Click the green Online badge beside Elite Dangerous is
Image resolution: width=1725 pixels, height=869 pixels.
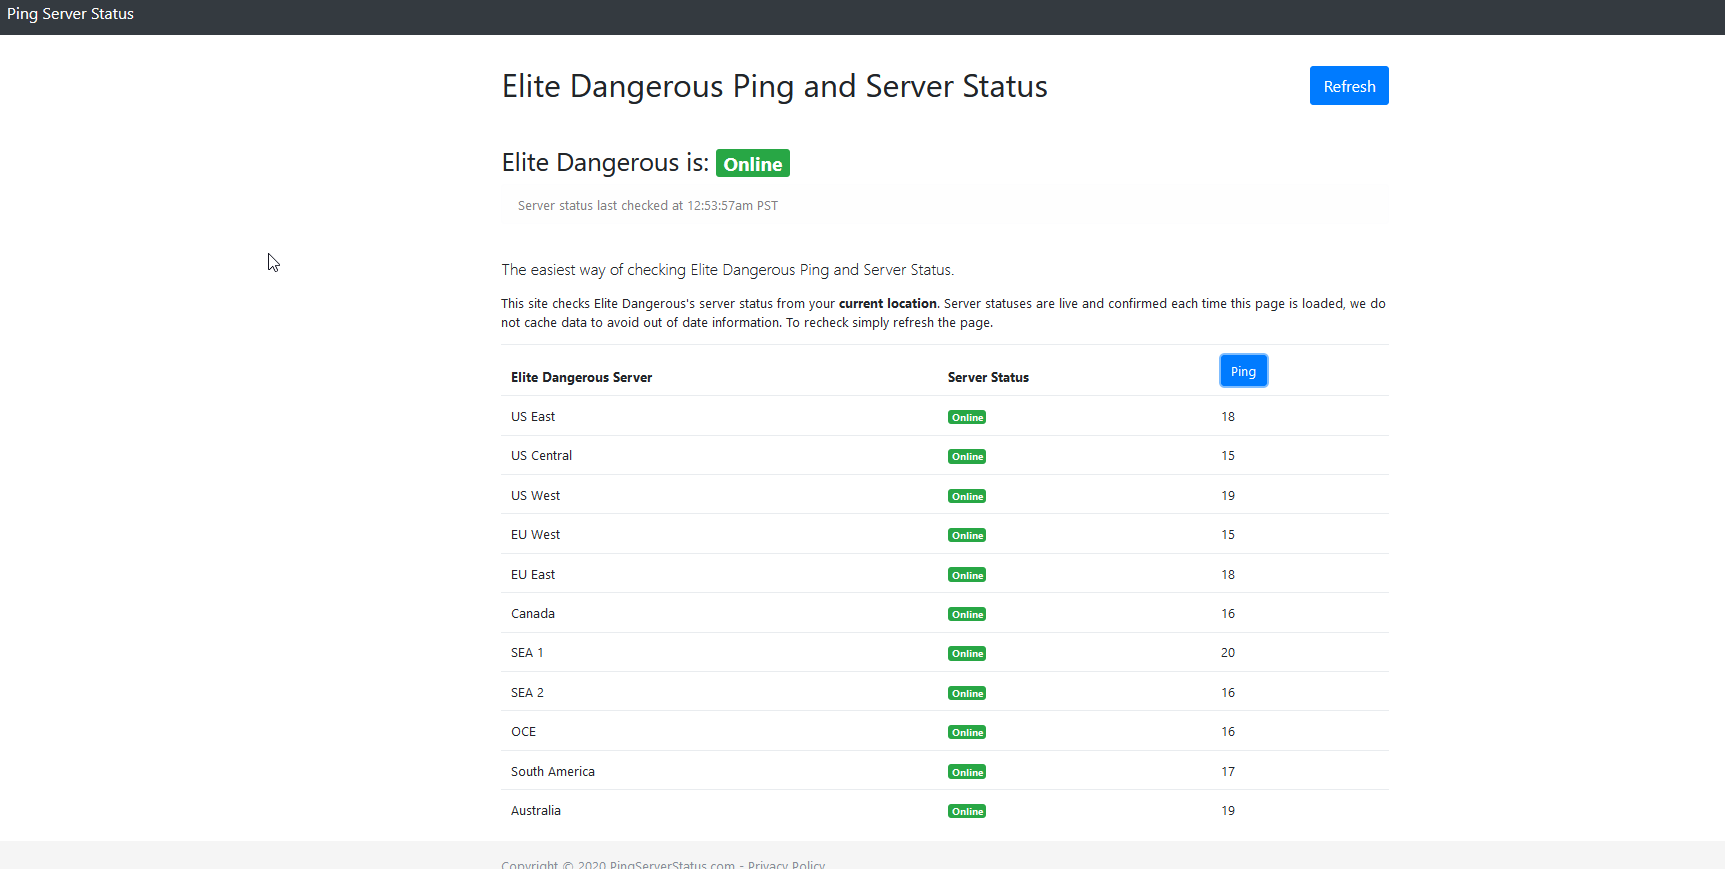(753, 164)
